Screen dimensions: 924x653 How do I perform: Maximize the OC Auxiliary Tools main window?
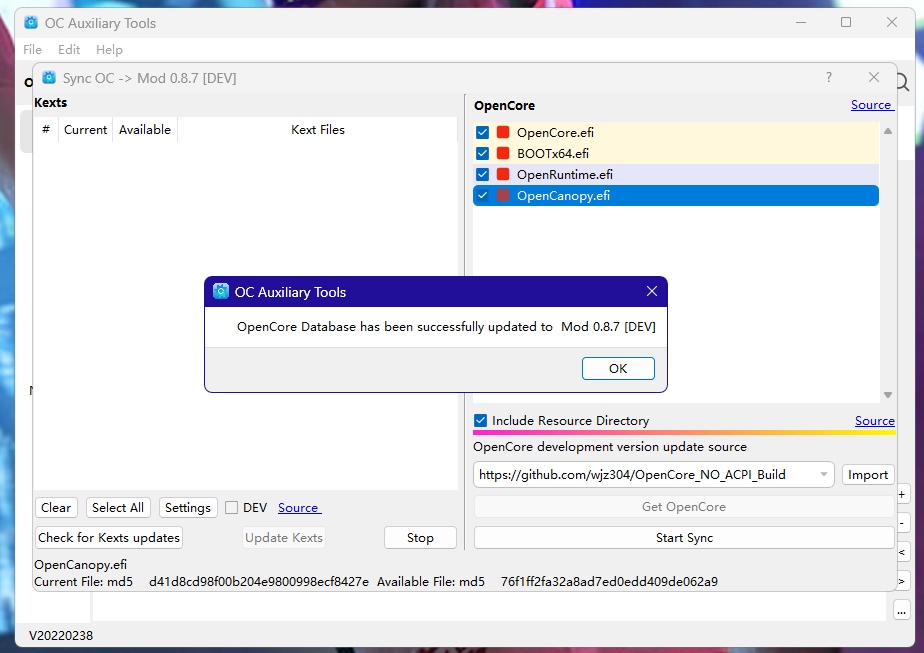click(x=846, y=22)
